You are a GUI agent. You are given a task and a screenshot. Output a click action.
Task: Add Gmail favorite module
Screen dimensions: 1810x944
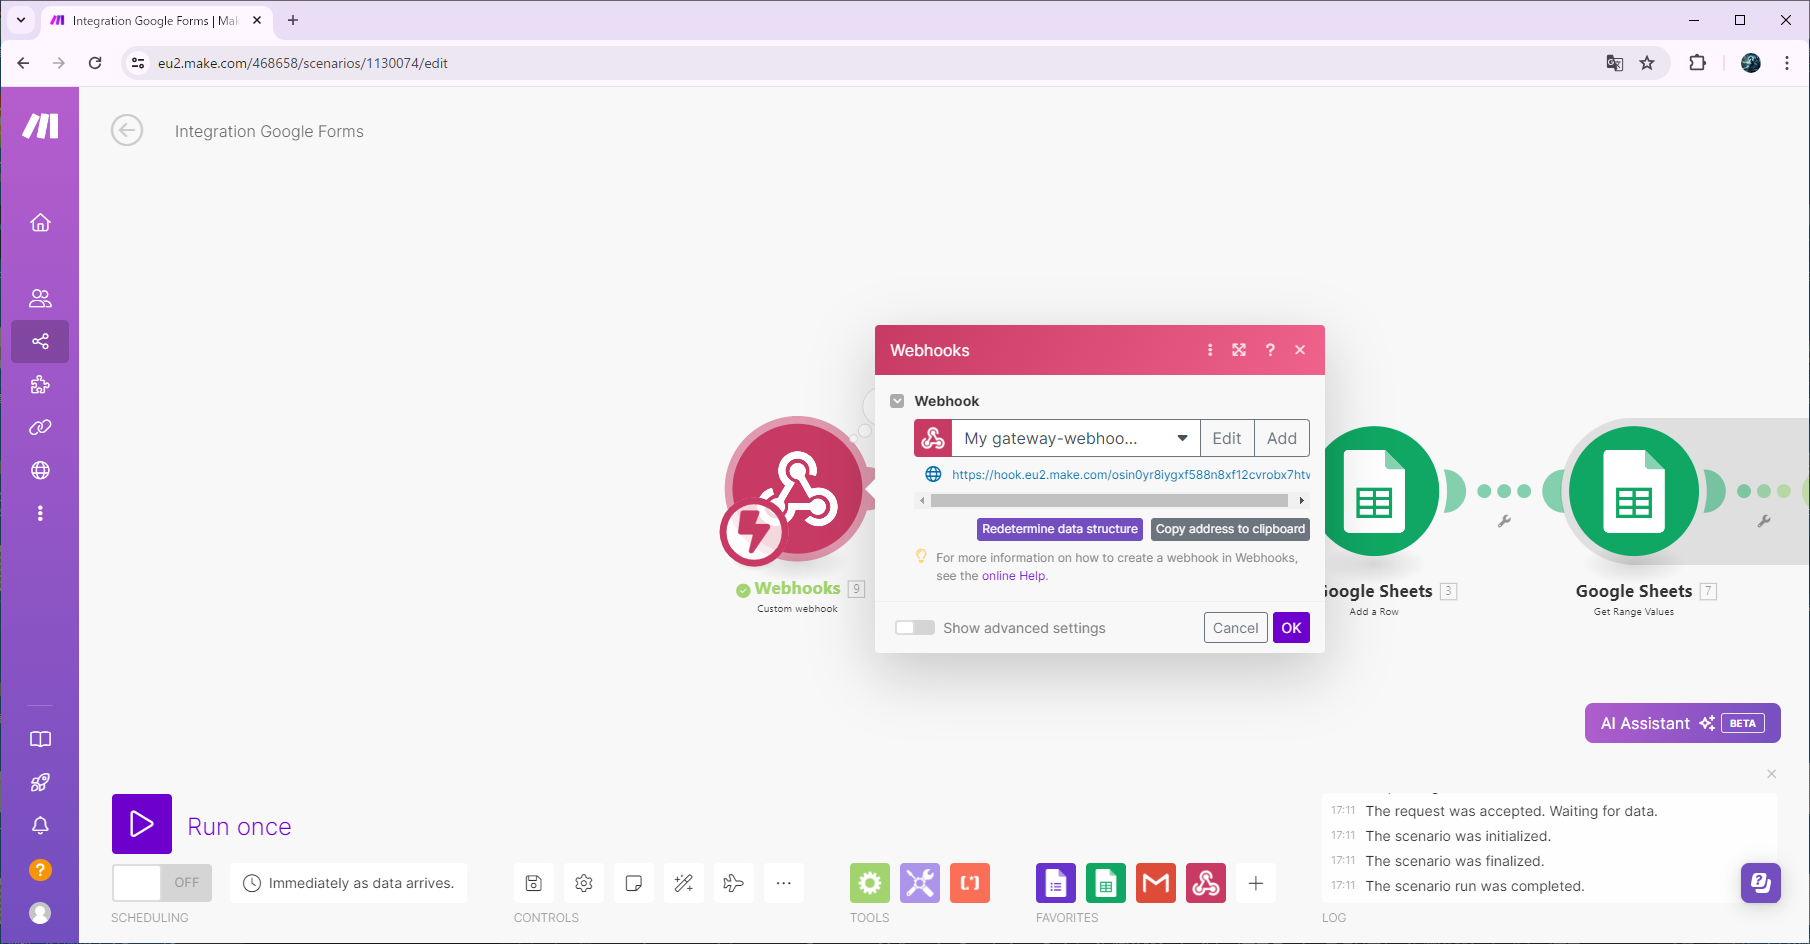click(1156, 883)
